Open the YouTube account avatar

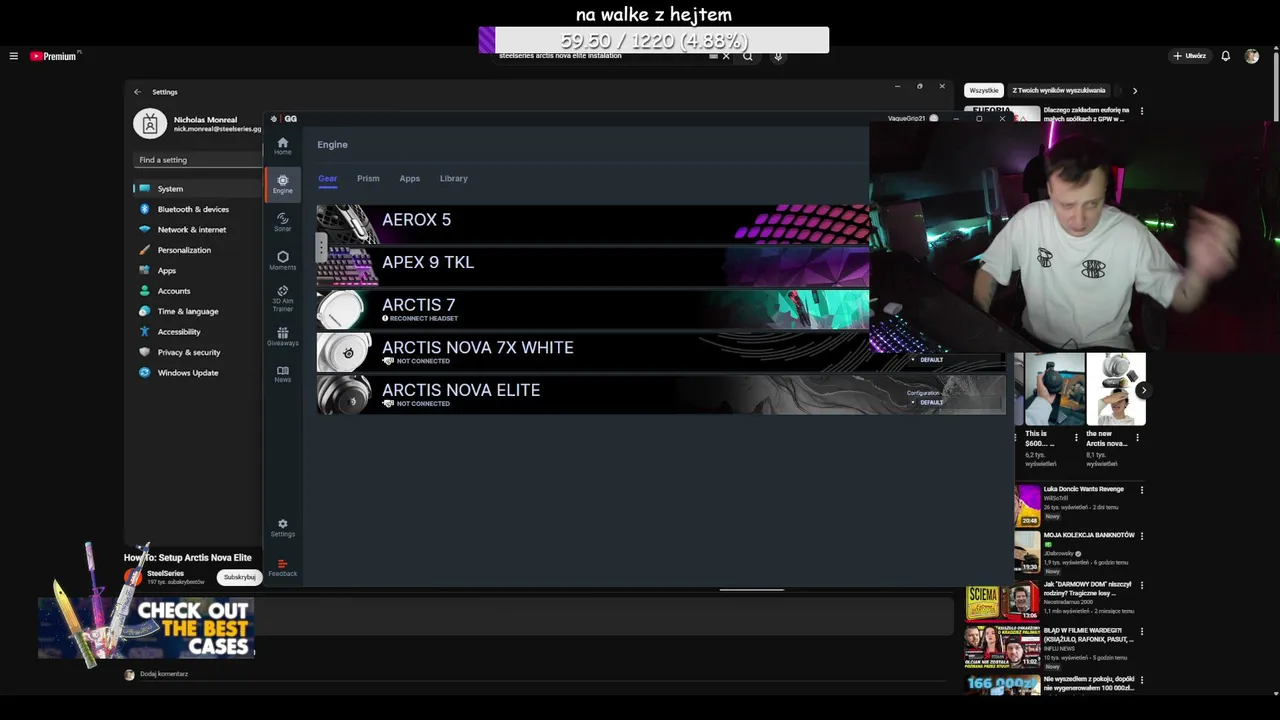click(1252, 56)
